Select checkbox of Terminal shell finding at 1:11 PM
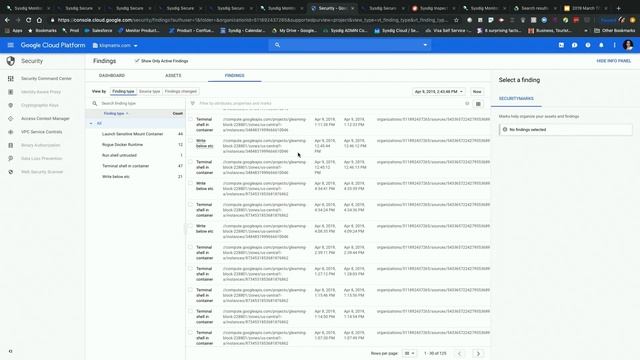 coord(191,119)
